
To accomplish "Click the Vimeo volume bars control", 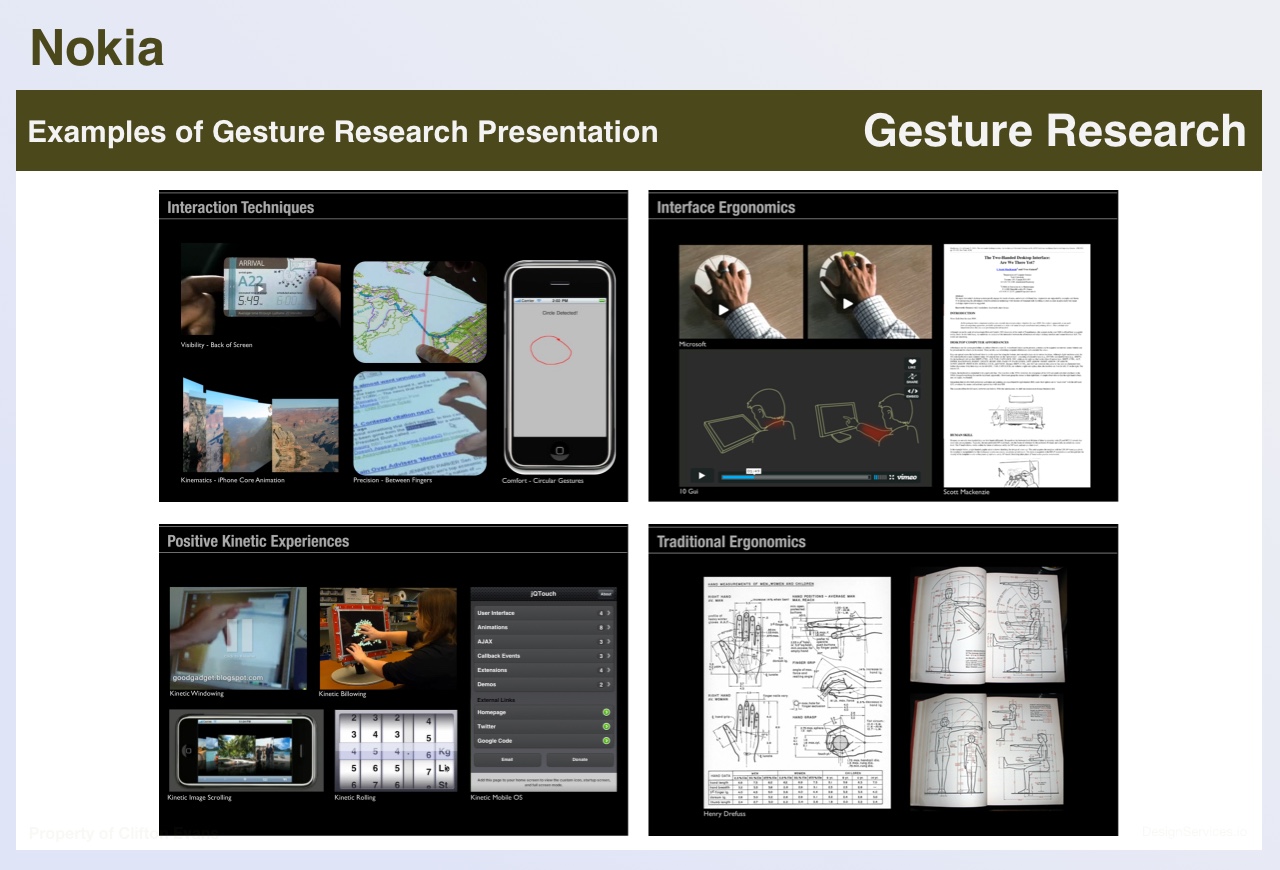I will (879, 477).
